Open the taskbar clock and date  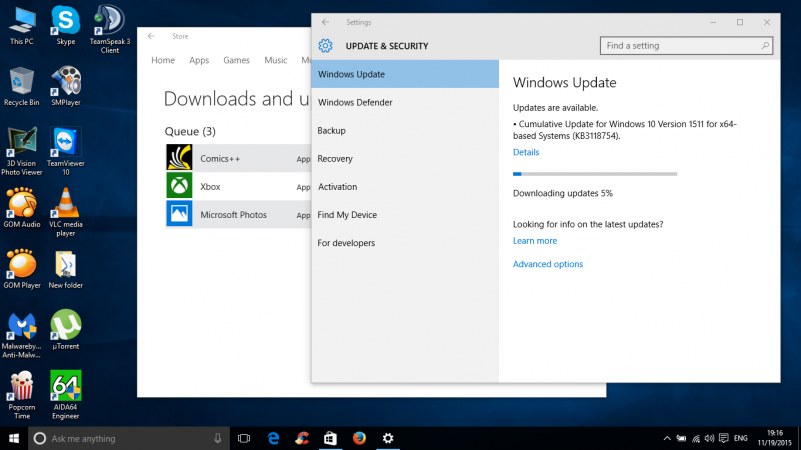[774, 438]
